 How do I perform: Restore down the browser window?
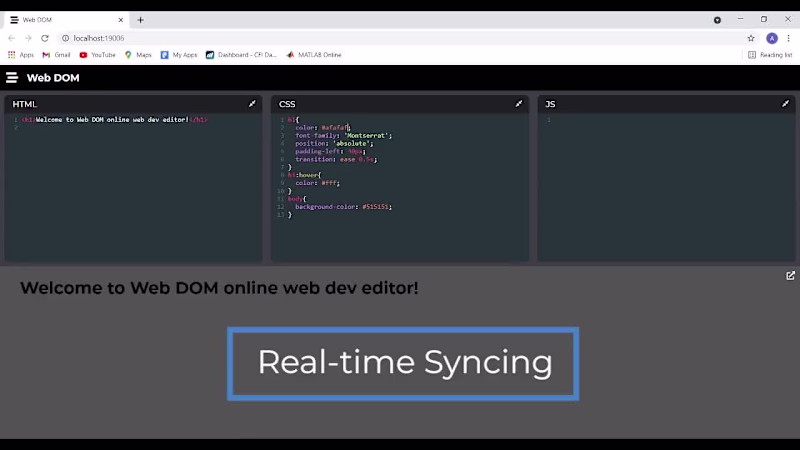click(764, 19)
